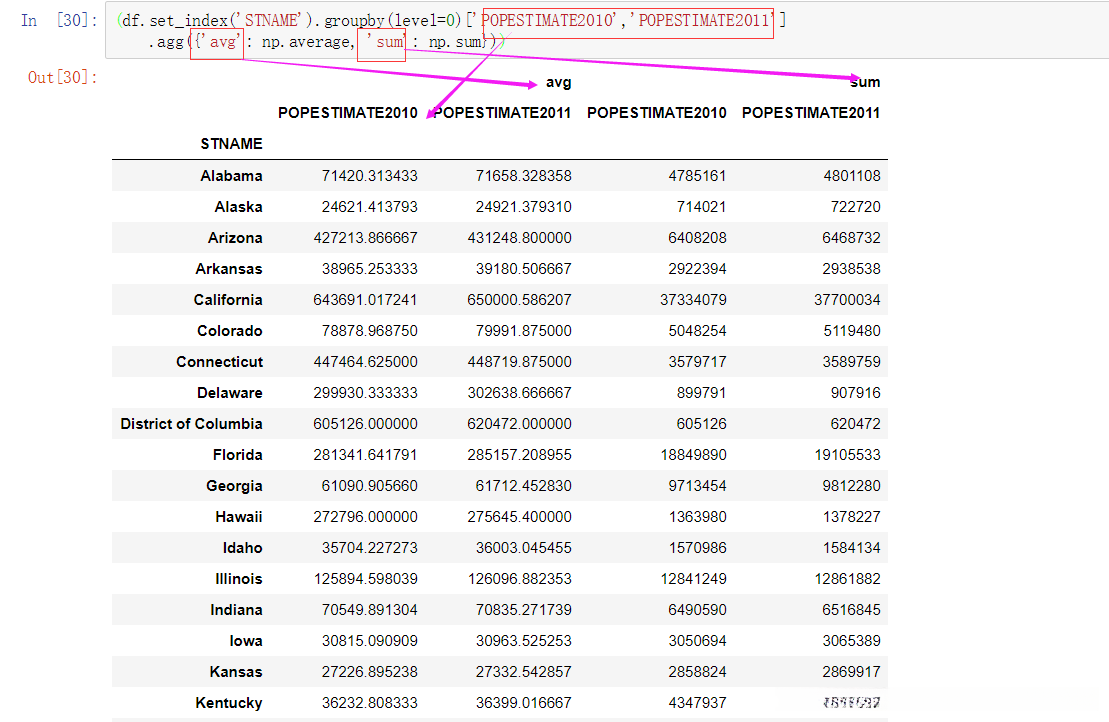Click District of Columbia value 605126.000000

pyautogui.click(x=365, y=424)
